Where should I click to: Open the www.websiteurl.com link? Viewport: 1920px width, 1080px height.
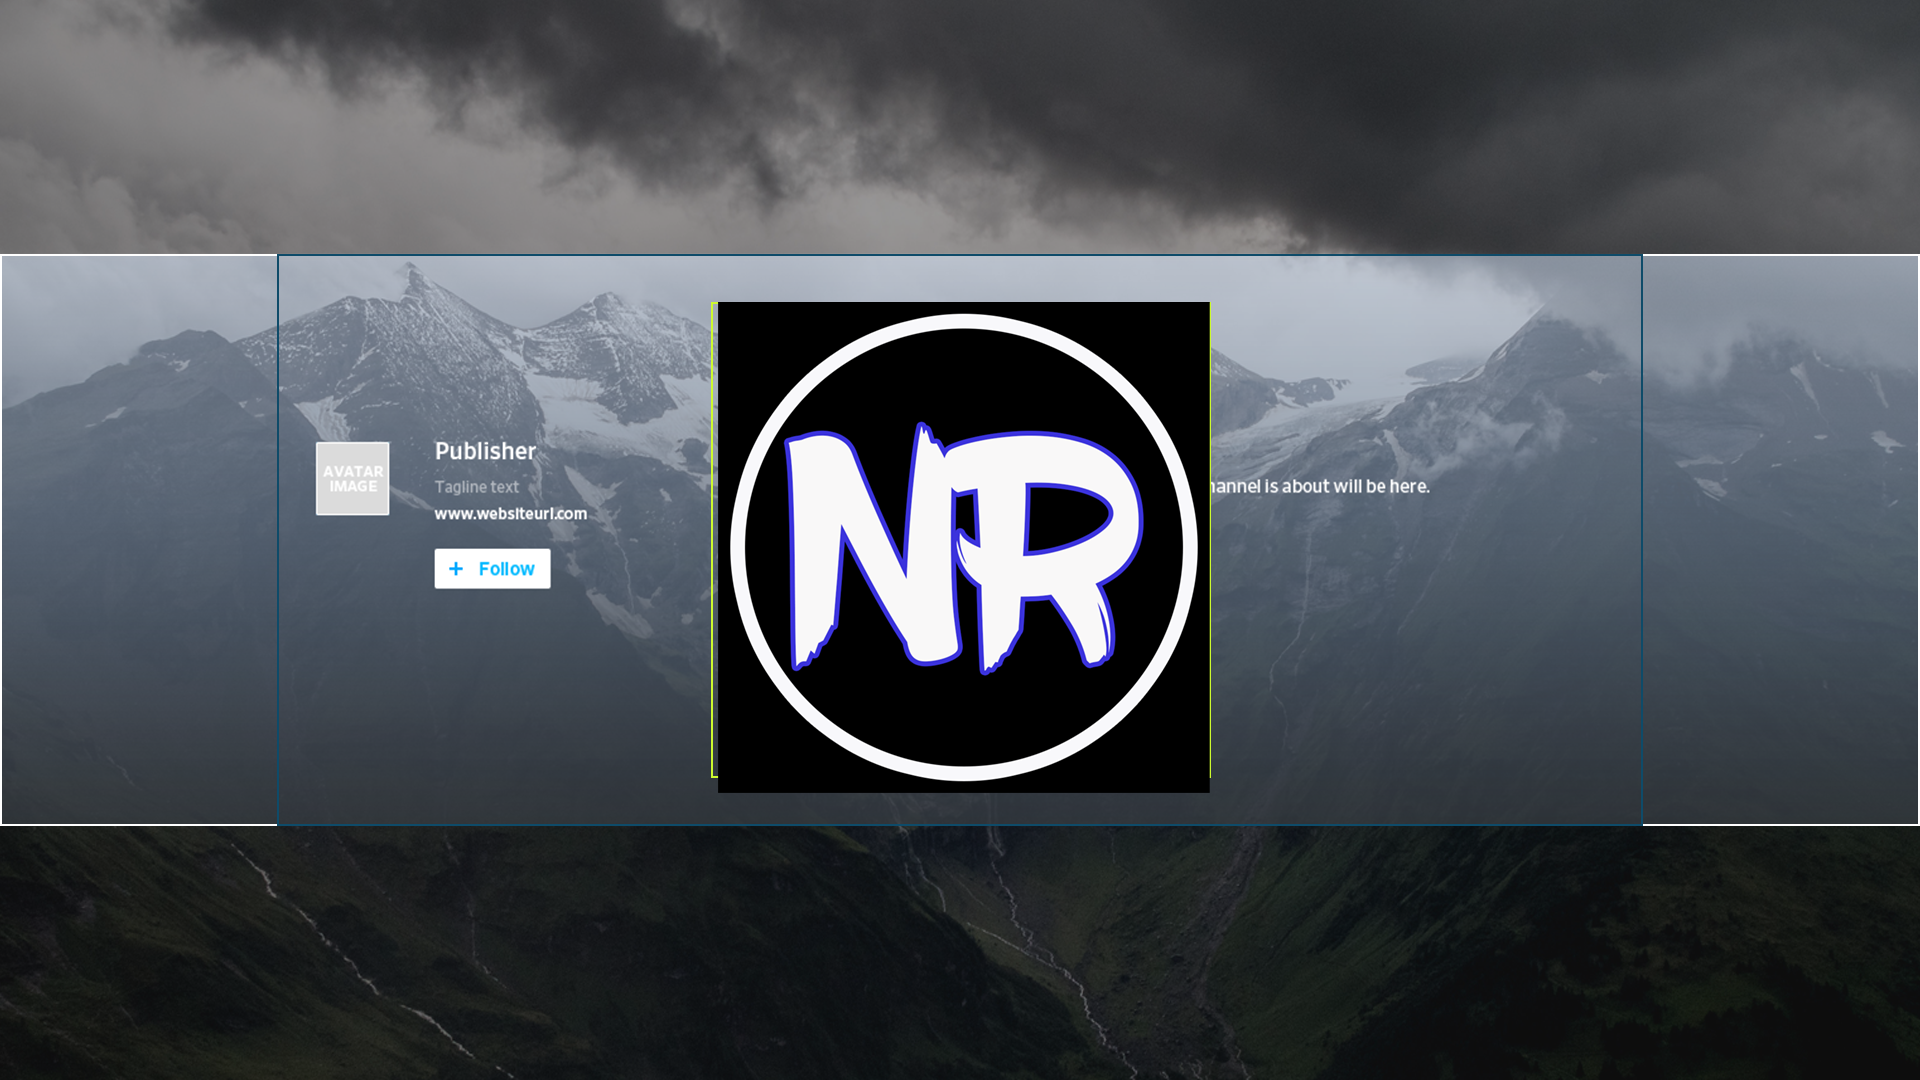point(510,513)
